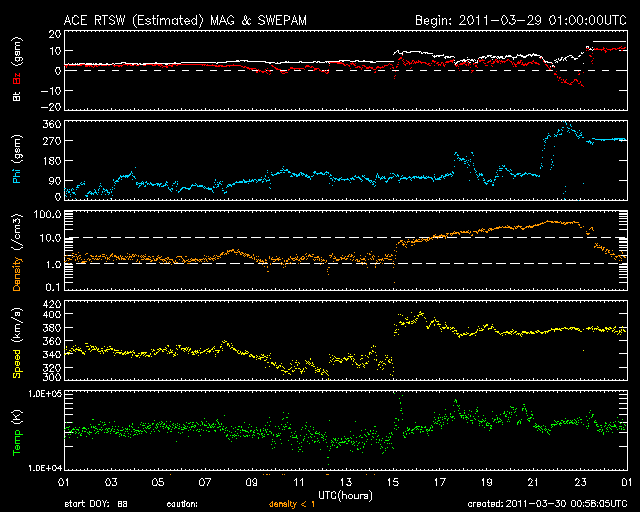This screenshot has width=640, height=512.
Task: Click the '180' tick on the Phi axis
Action: pyautogui.click(x=52, y=161)
